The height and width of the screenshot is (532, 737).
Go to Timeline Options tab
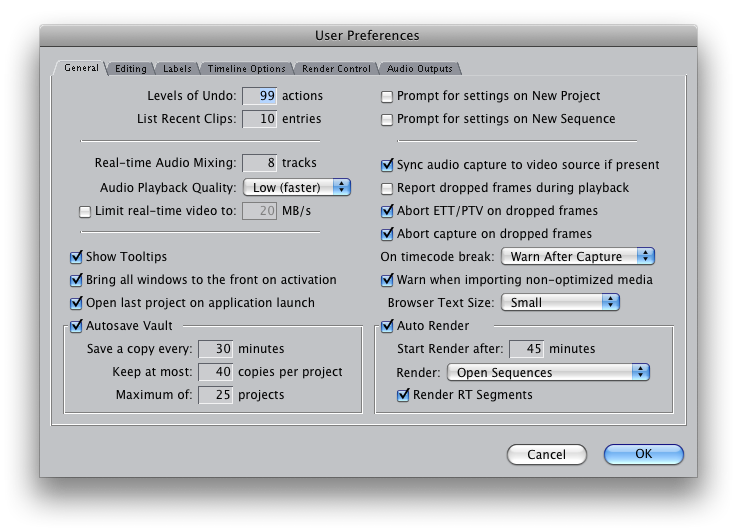coord(246,69)
